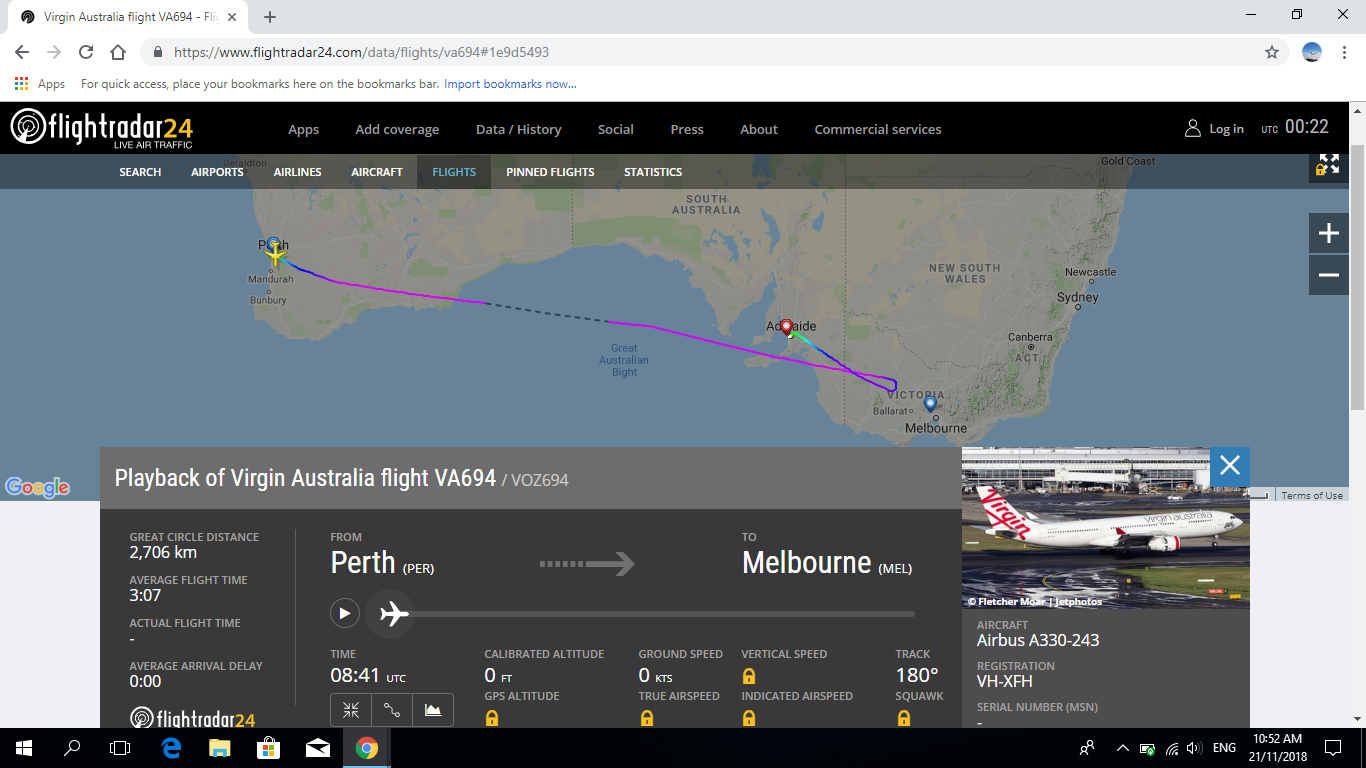
Task: Click the lock icon under Squawk
Action: click(903, 717)
